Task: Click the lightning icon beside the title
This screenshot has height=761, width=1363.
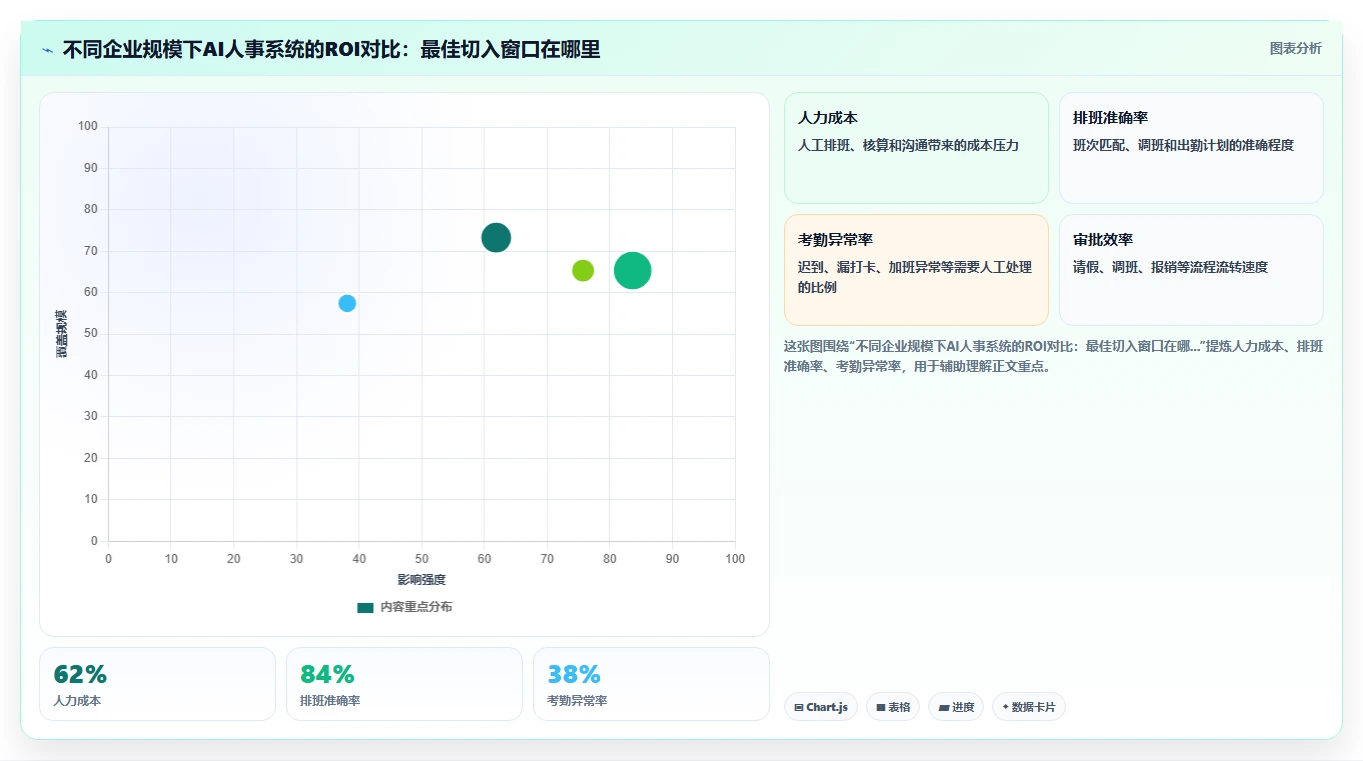Action: (x=48, y=50)
